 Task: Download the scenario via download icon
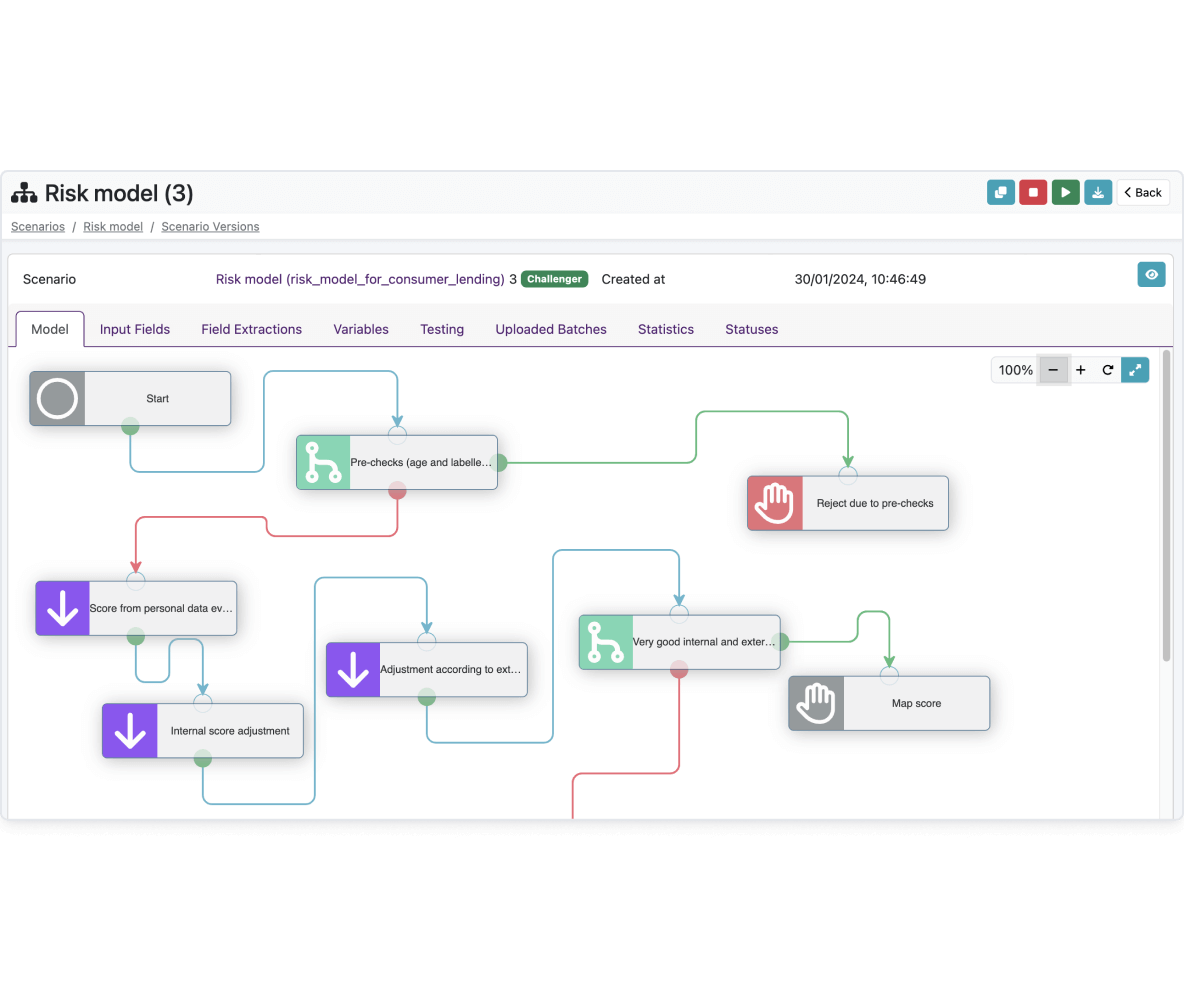click(x=1098, y=193)
